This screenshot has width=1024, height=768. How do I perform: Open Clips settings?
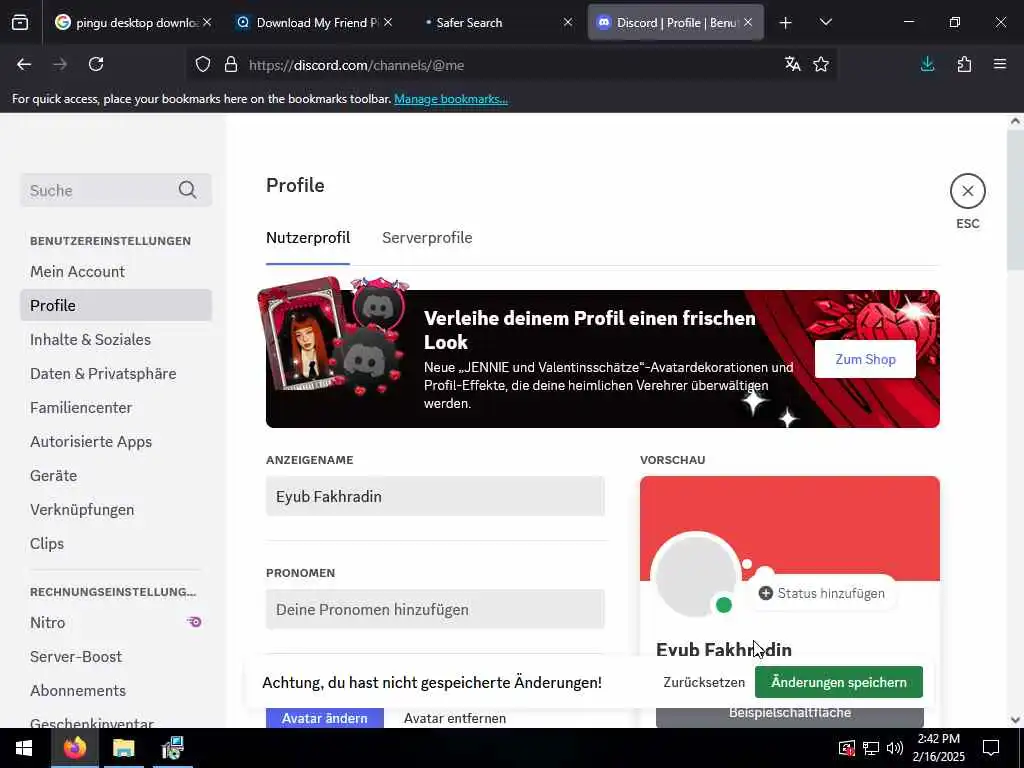[116, 543]
